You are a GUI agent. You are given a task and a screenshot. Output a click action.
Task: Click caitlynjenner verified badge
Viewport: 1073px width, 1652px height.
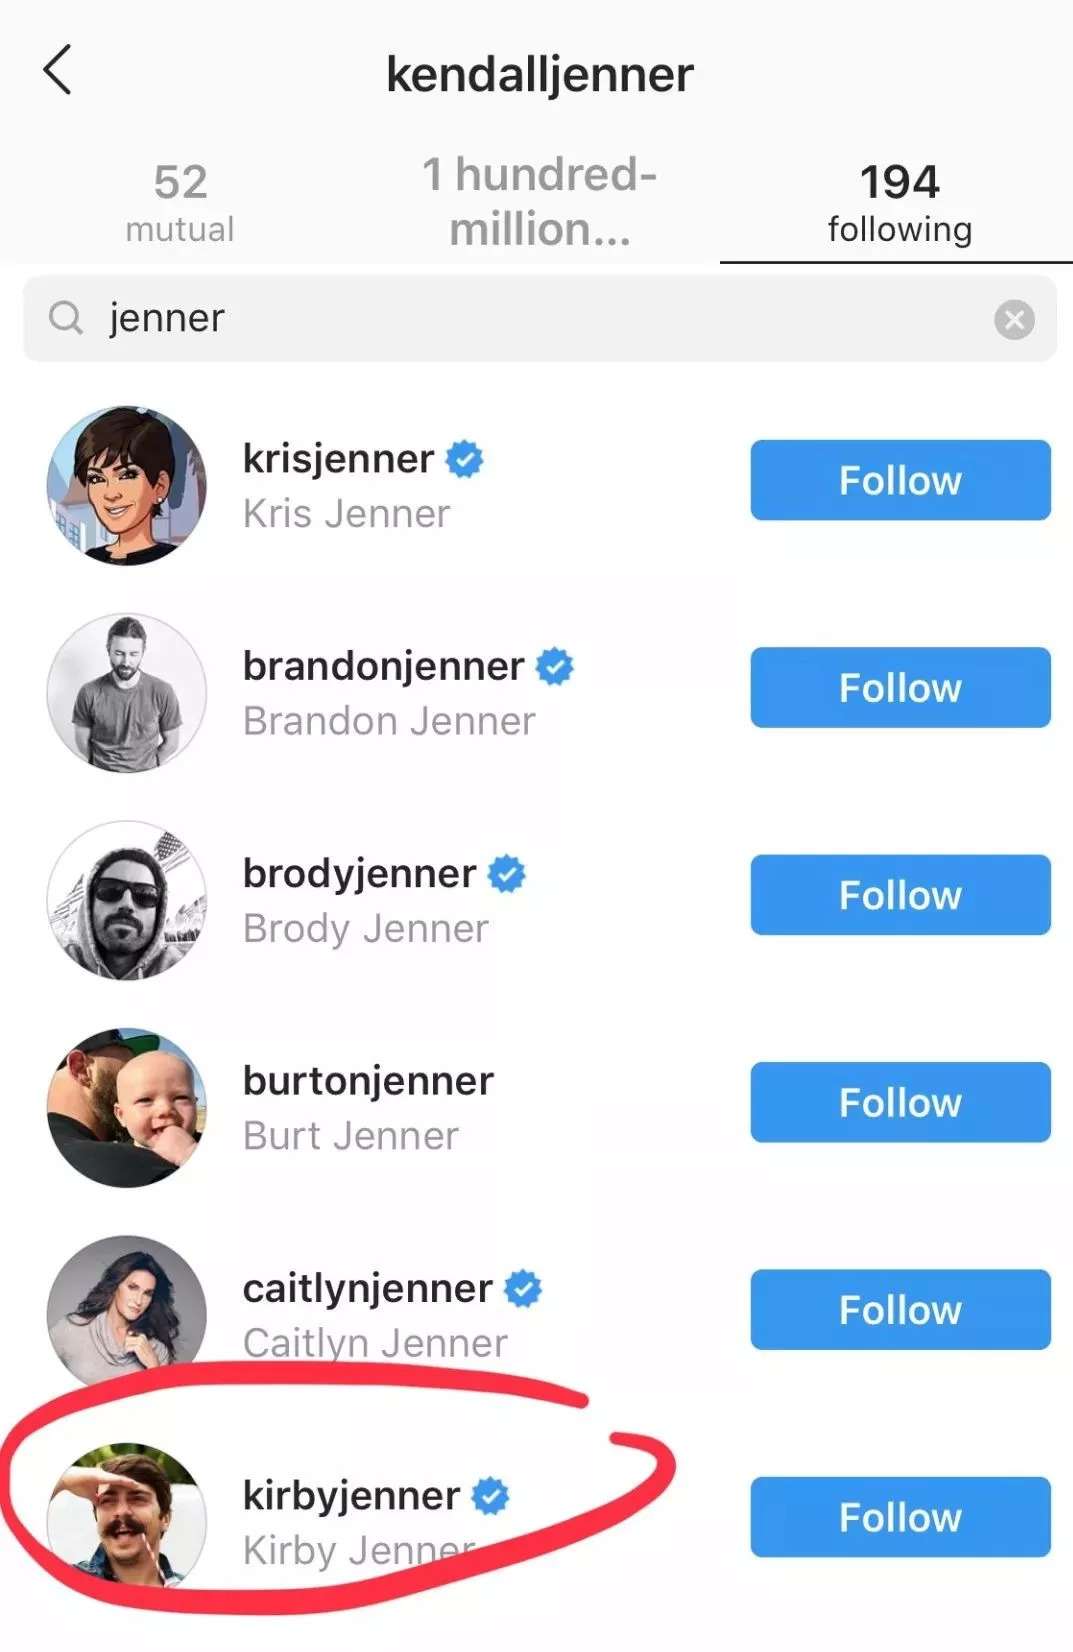(523, 1288)
